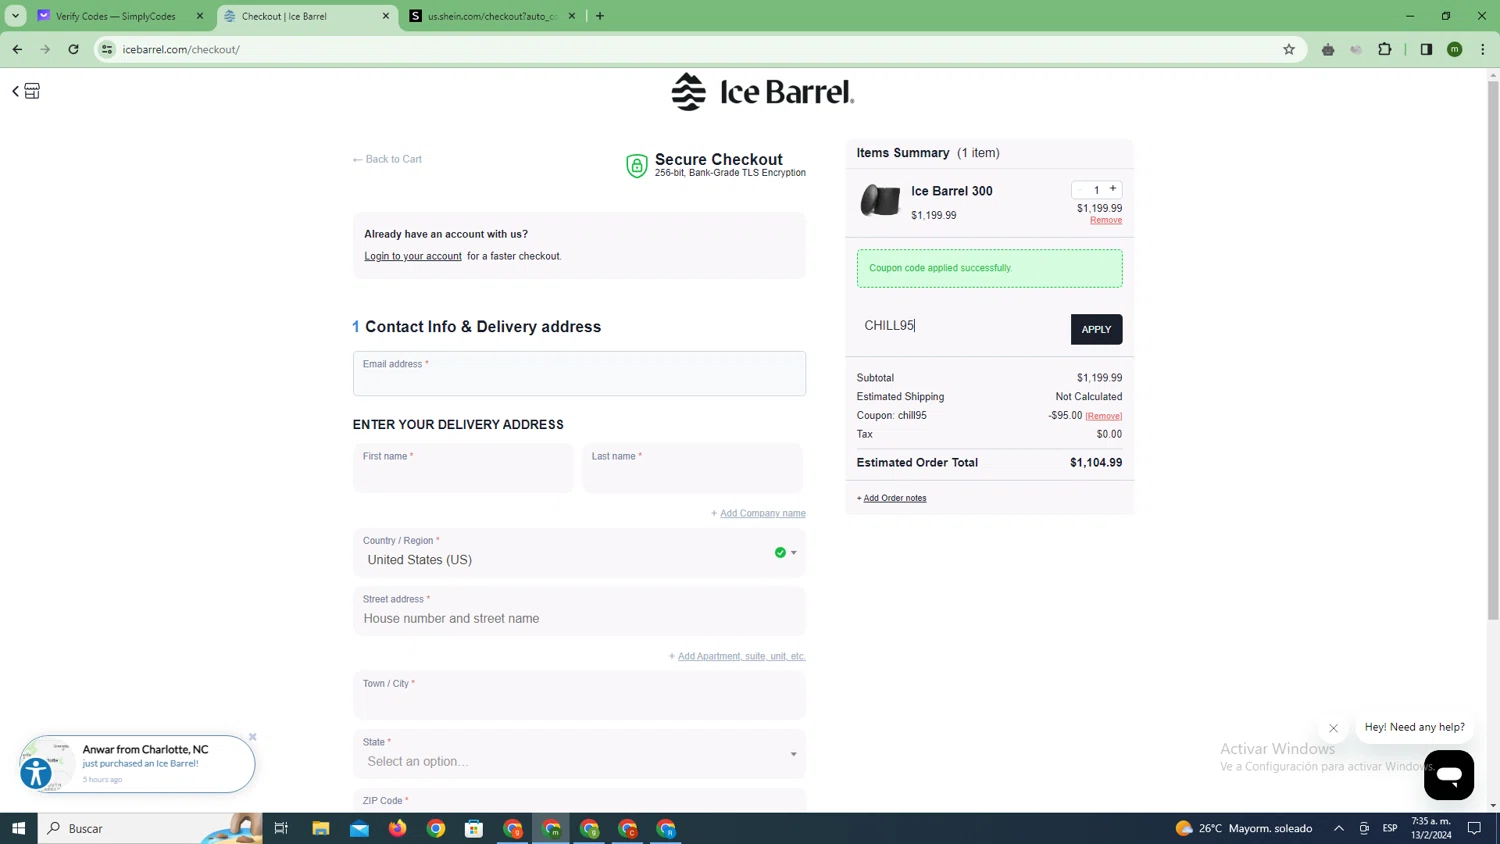Click the browser back arrow
Viewport: 1500px width, 844px height.
(x=17, y=49)
